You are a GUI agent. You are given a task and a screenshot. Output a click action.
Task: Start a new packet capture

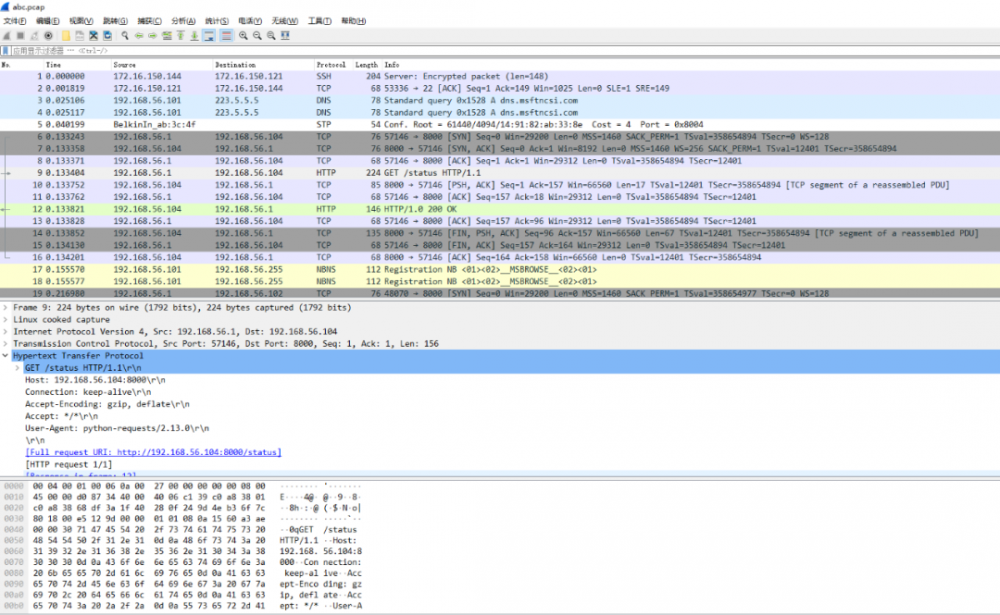(x=6, y=36)
